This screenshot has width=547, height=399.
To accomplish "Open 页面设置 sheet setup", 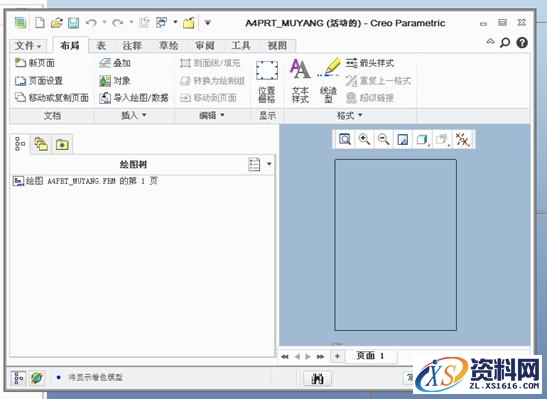I will (39, 81).
